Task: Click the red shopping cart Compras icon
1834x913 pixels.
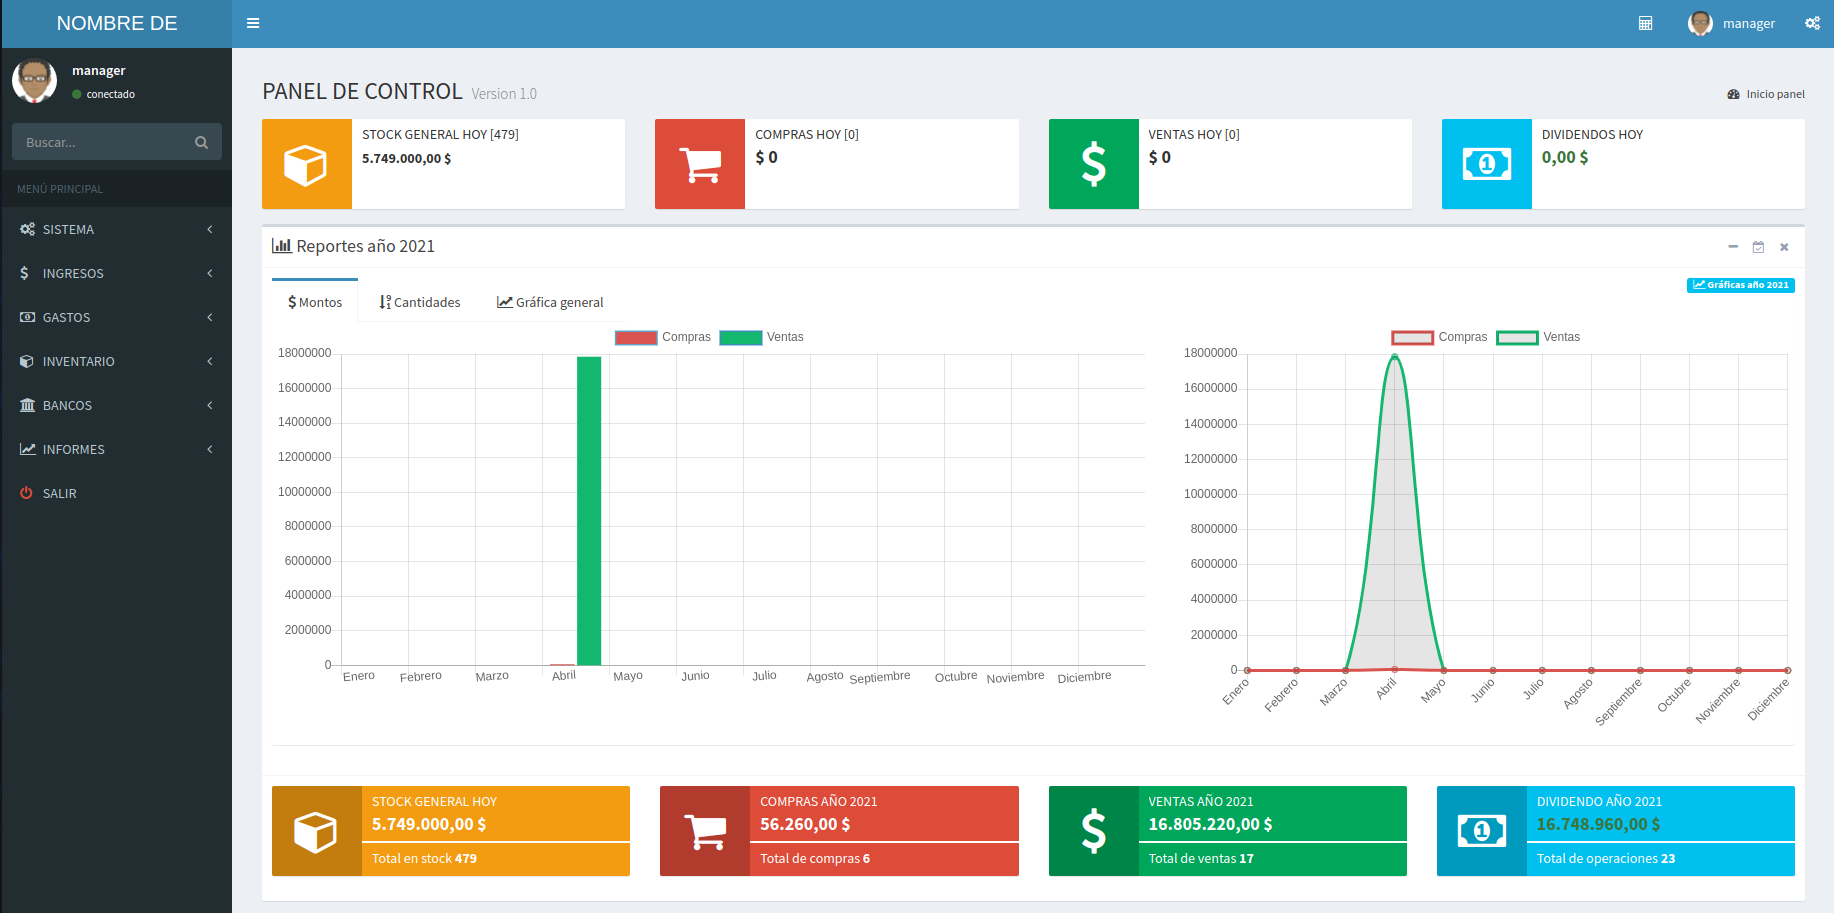Action: click(x=700, y=164)
